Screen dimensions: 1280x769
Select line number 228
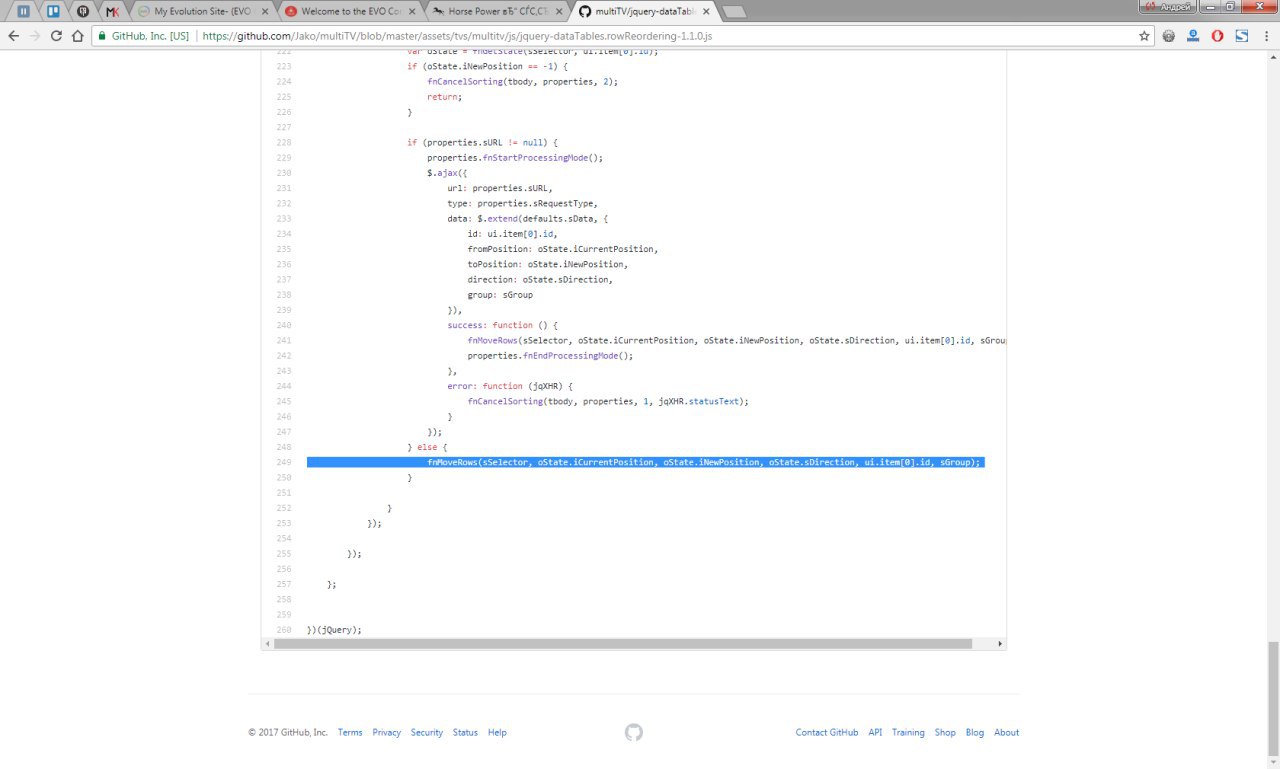pyautogui.click(x=284, y=142)
